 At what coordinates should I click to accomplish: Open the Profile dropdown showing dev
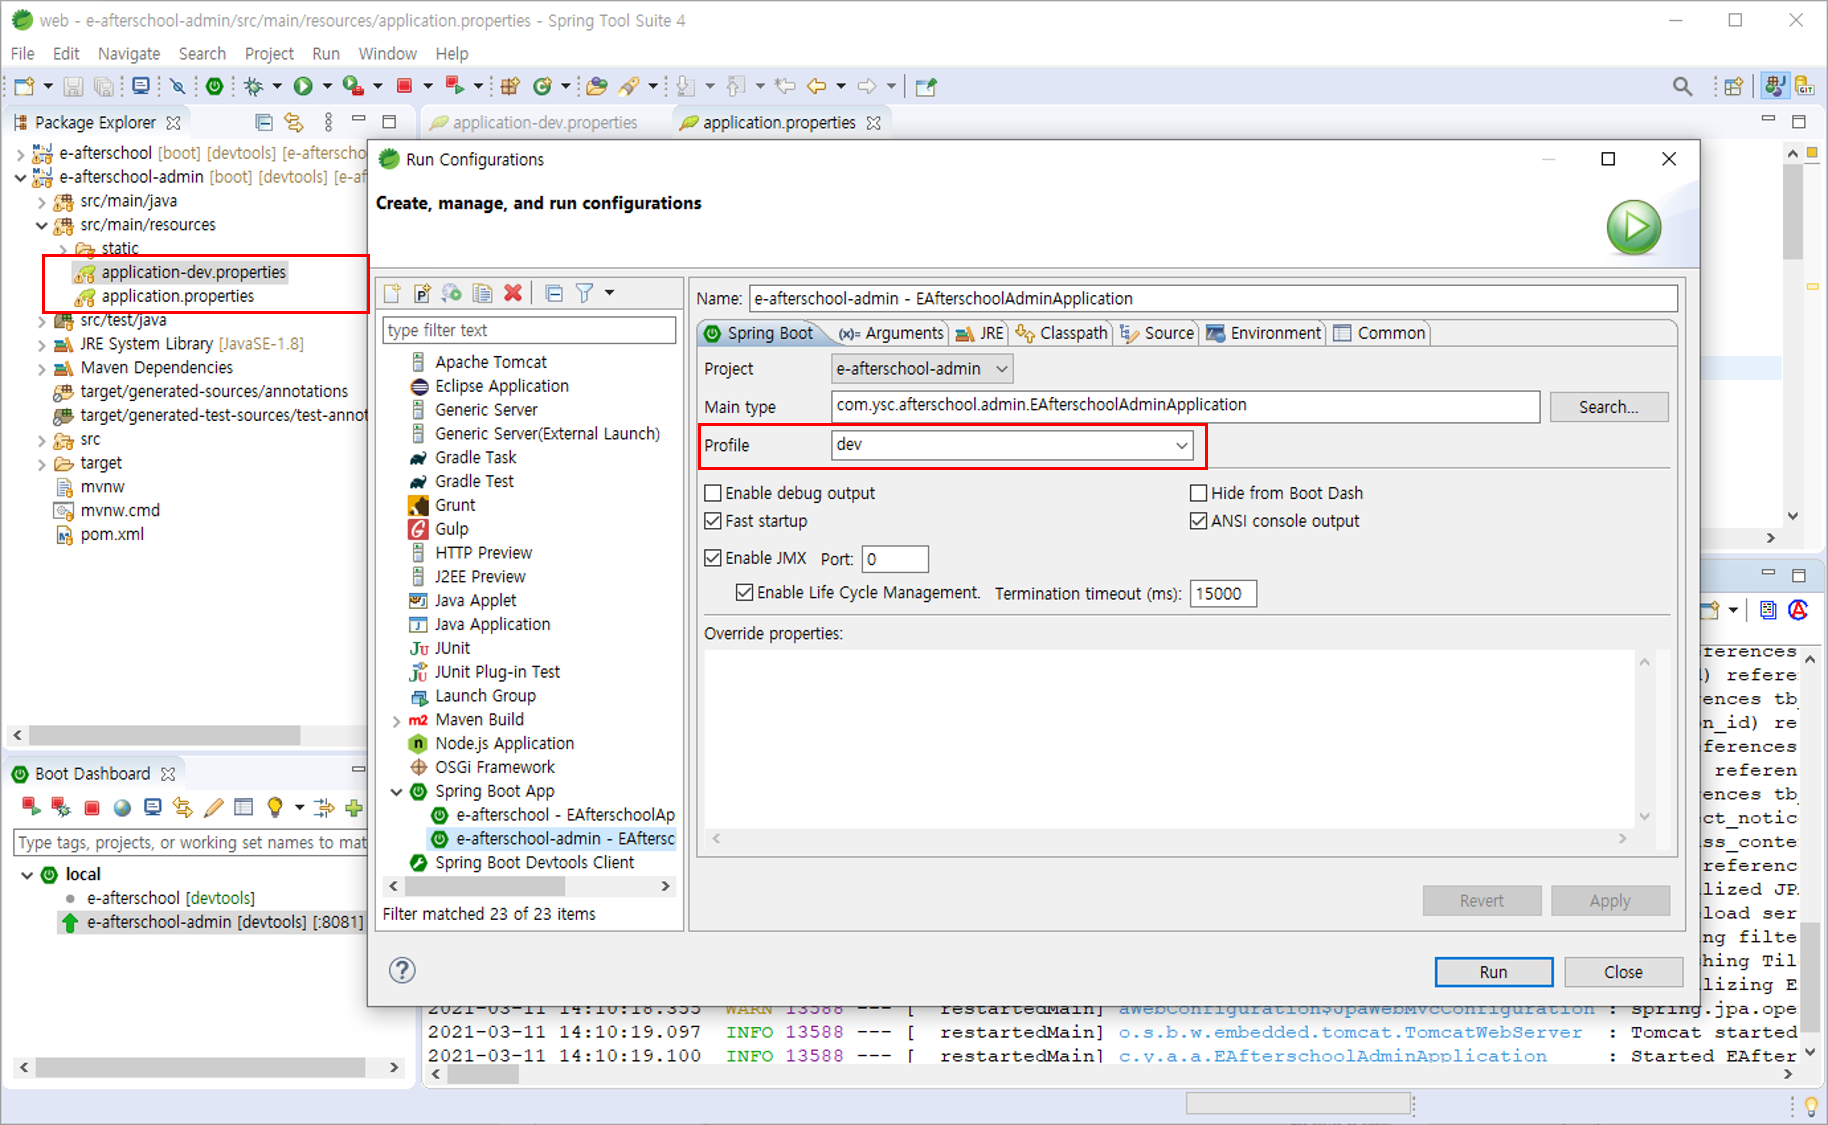tap(1012, 445)
